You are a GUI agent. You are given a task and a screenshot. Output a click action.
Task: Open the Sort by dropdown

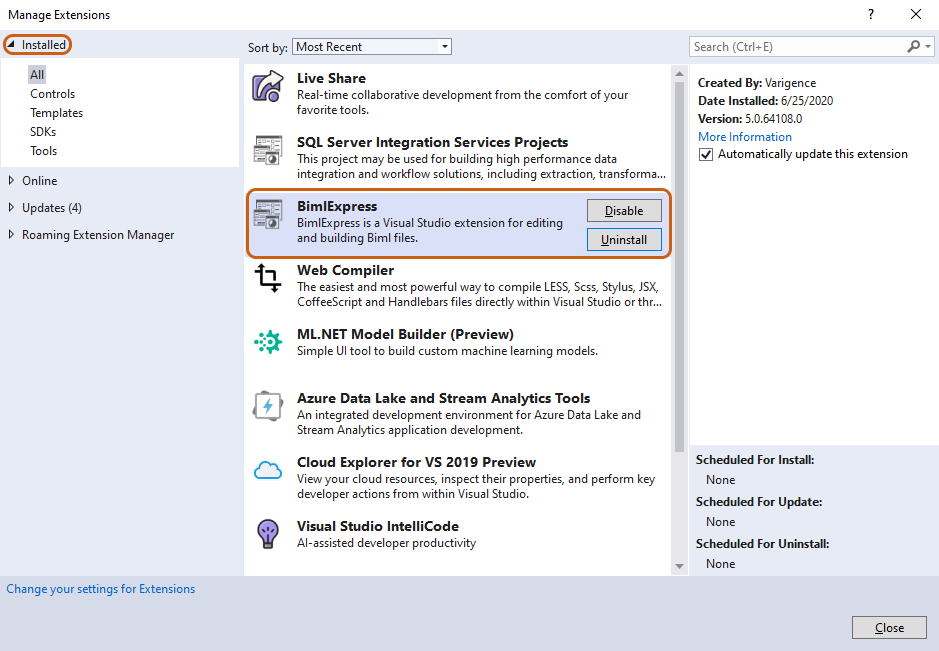pos(371,47)
